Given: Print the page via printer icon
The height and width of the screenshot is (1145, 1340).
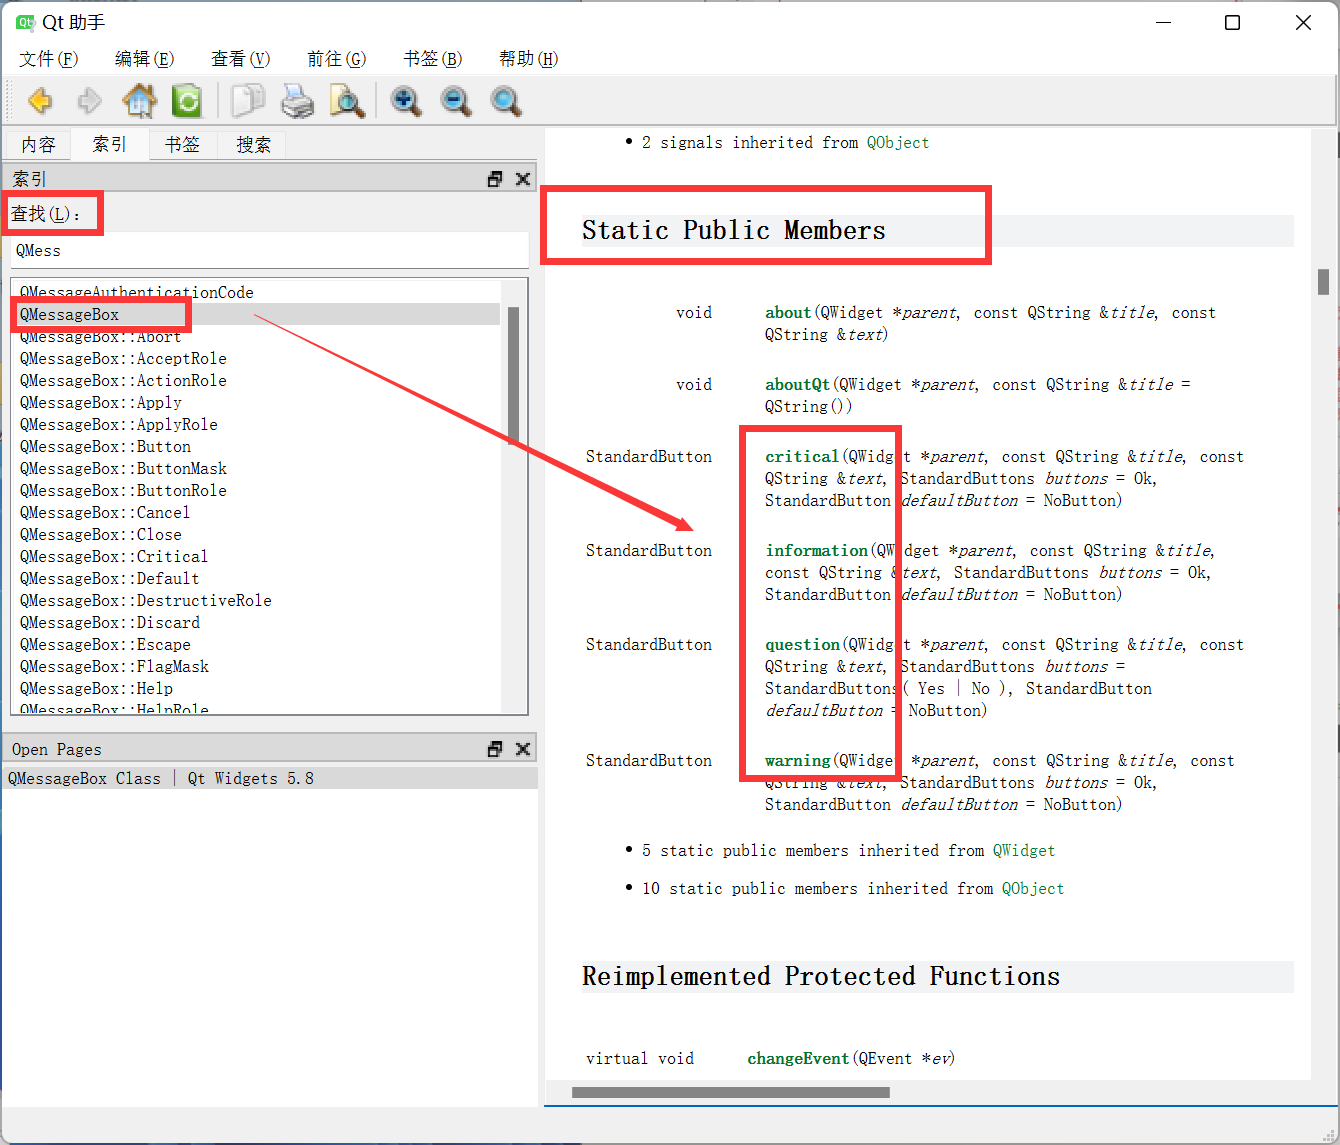Looking at the screenshot, I should click(x=297, y=101).
